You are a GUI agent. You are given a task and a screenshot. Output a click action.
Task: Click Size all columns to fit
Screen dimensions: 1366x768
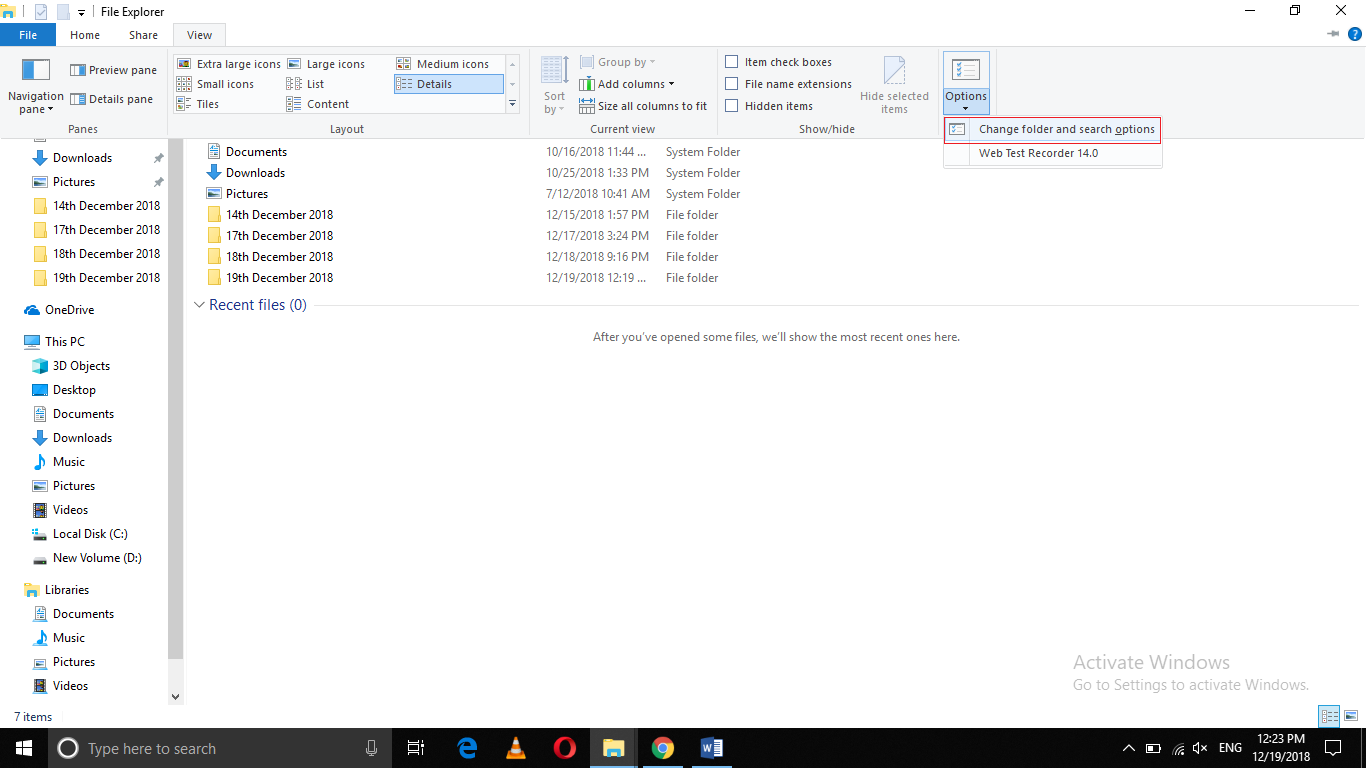pyautogui.click(x=643, y=106)
